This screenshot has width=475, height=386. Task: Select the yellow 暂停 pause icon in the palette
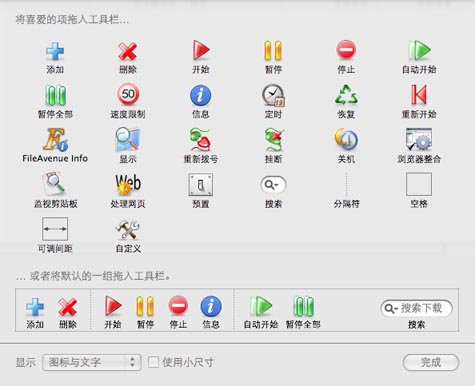273,50
